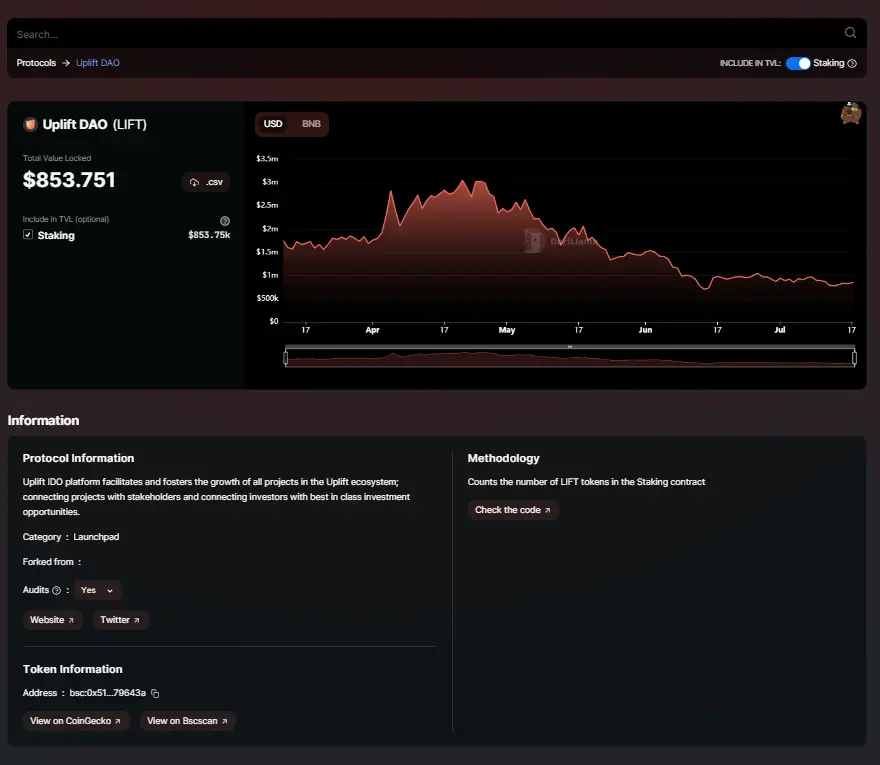880x765 pixels.
Task: Click the Methodology heading
Action: [x=503, y=458]
